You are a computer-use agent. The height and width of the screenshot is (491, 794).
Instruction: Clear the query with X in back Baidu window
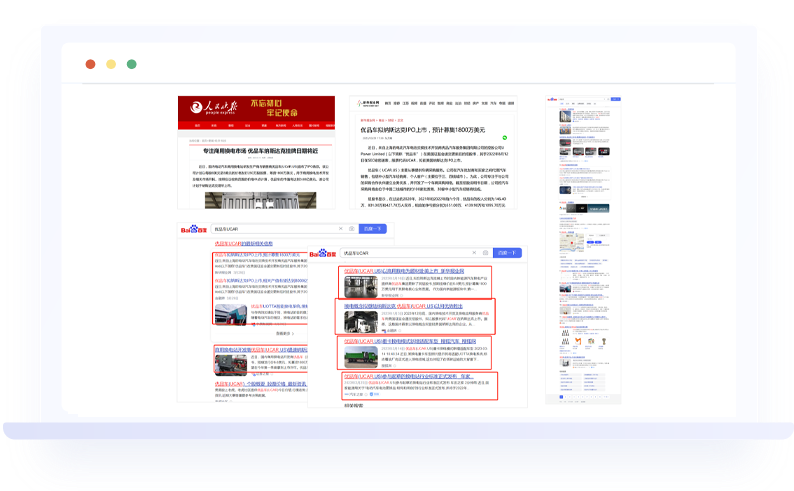coord(341,229)
